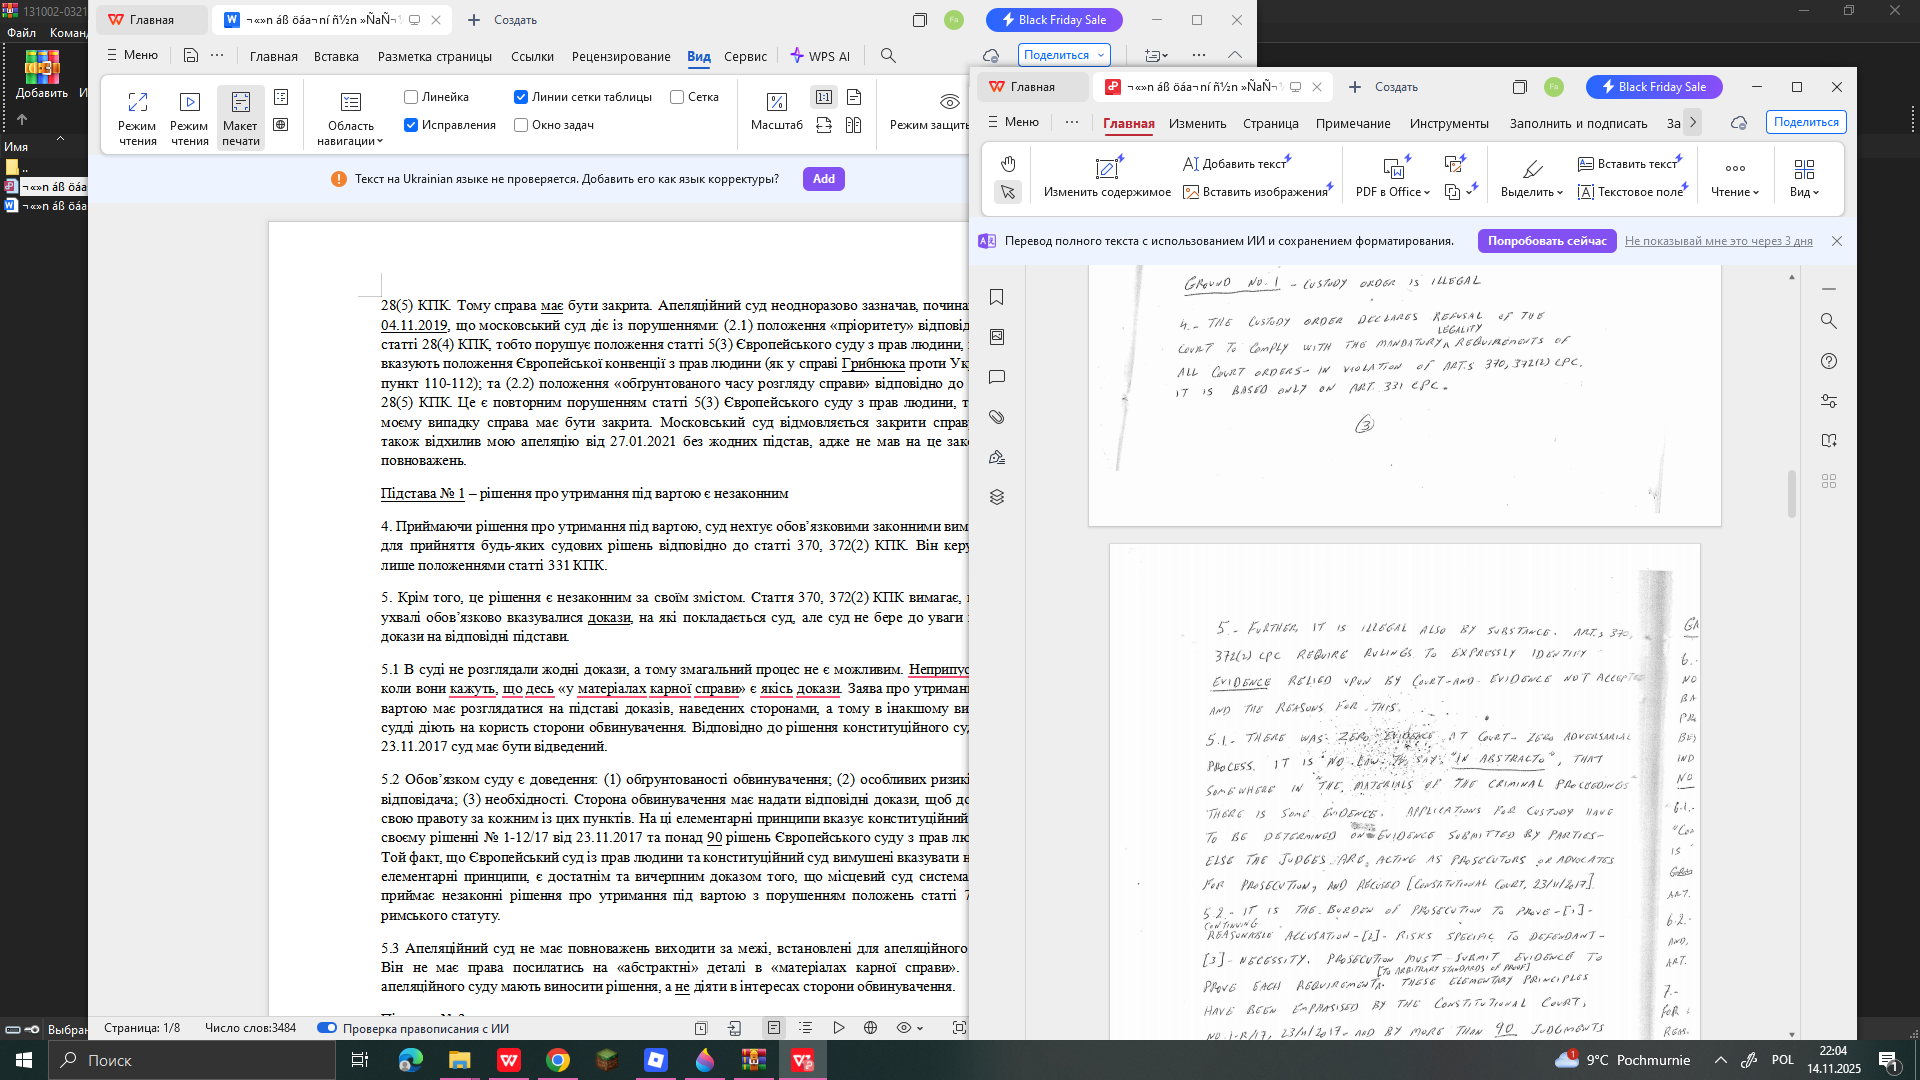
Task: Open Microsoft Edge from the taskbar
Action: coord(411,1060)
